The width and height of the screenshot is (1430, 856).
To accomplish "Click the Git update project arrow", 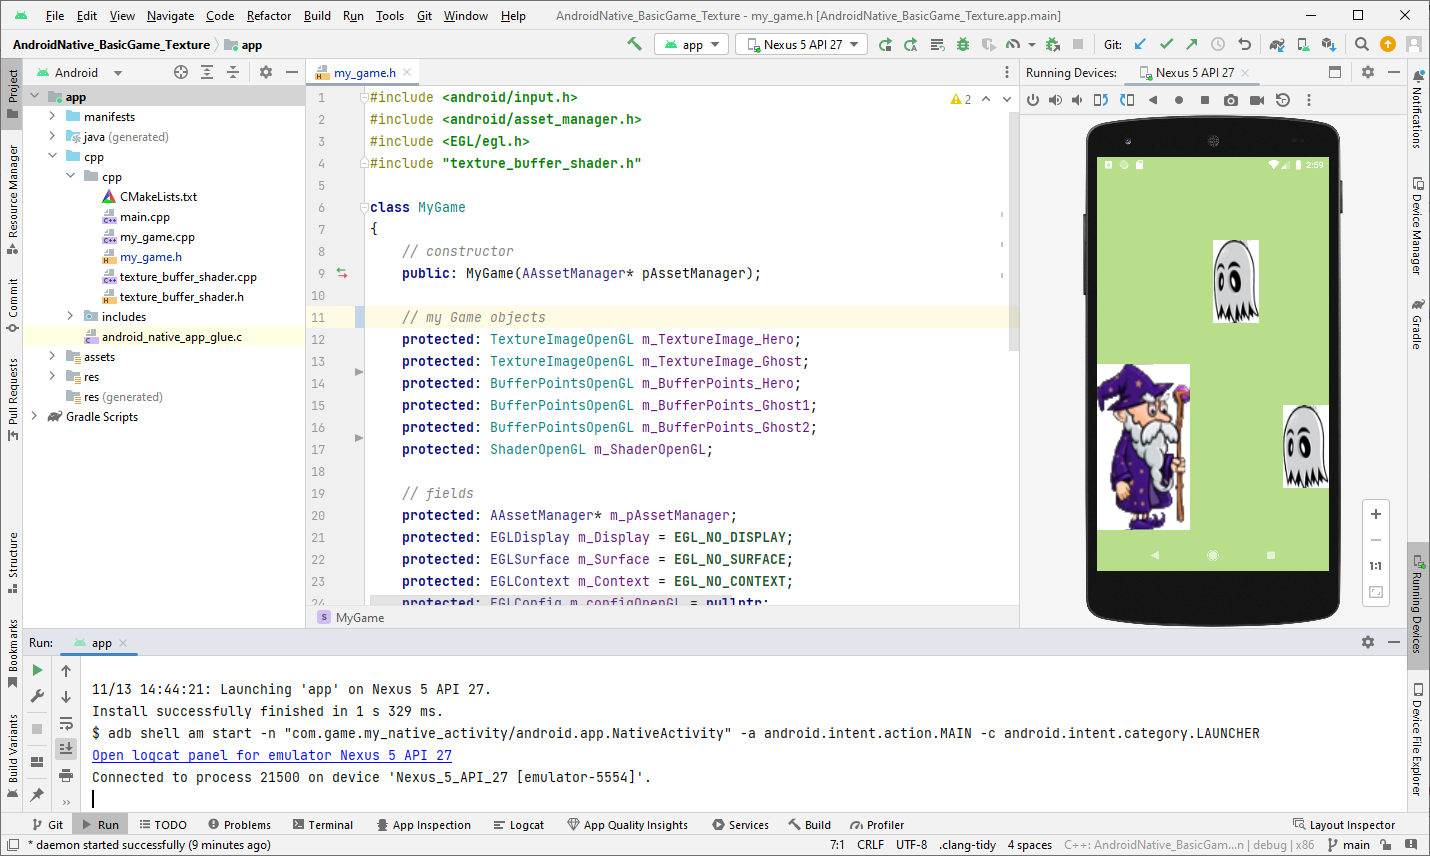I will point(1140,44).
